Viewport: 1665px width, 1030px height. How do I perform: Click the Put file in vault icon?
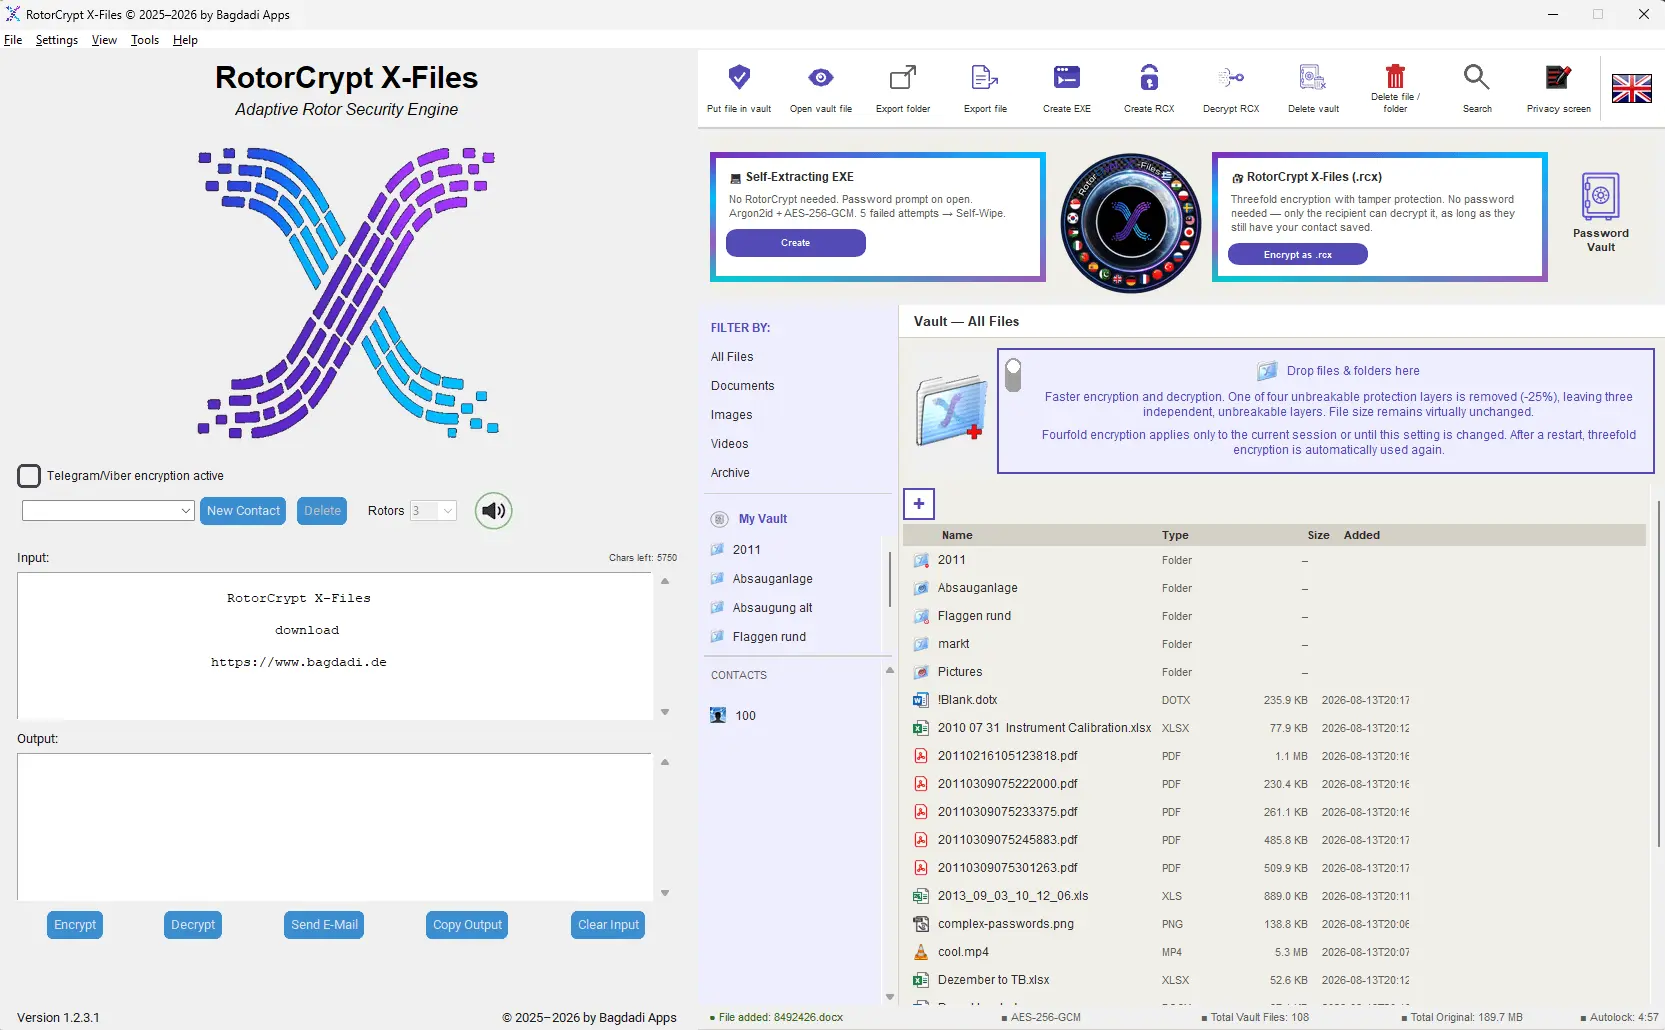pos(739,78)
